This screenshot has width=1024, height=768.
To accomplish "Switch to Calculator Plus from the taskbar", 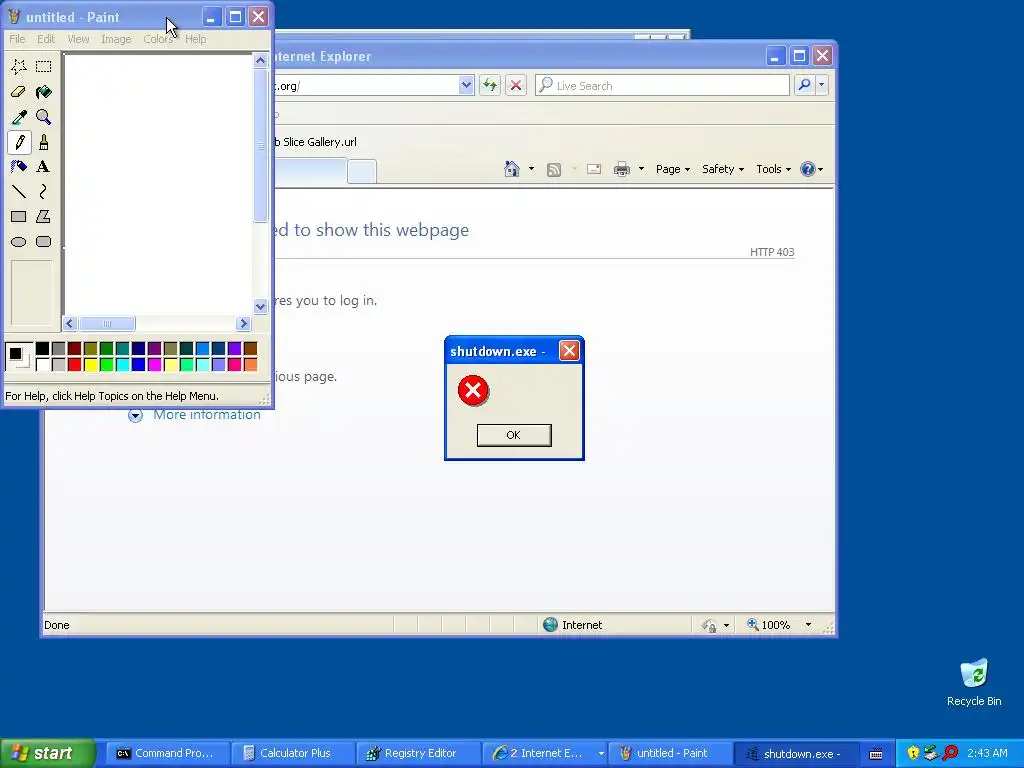I will pos(293,753).
